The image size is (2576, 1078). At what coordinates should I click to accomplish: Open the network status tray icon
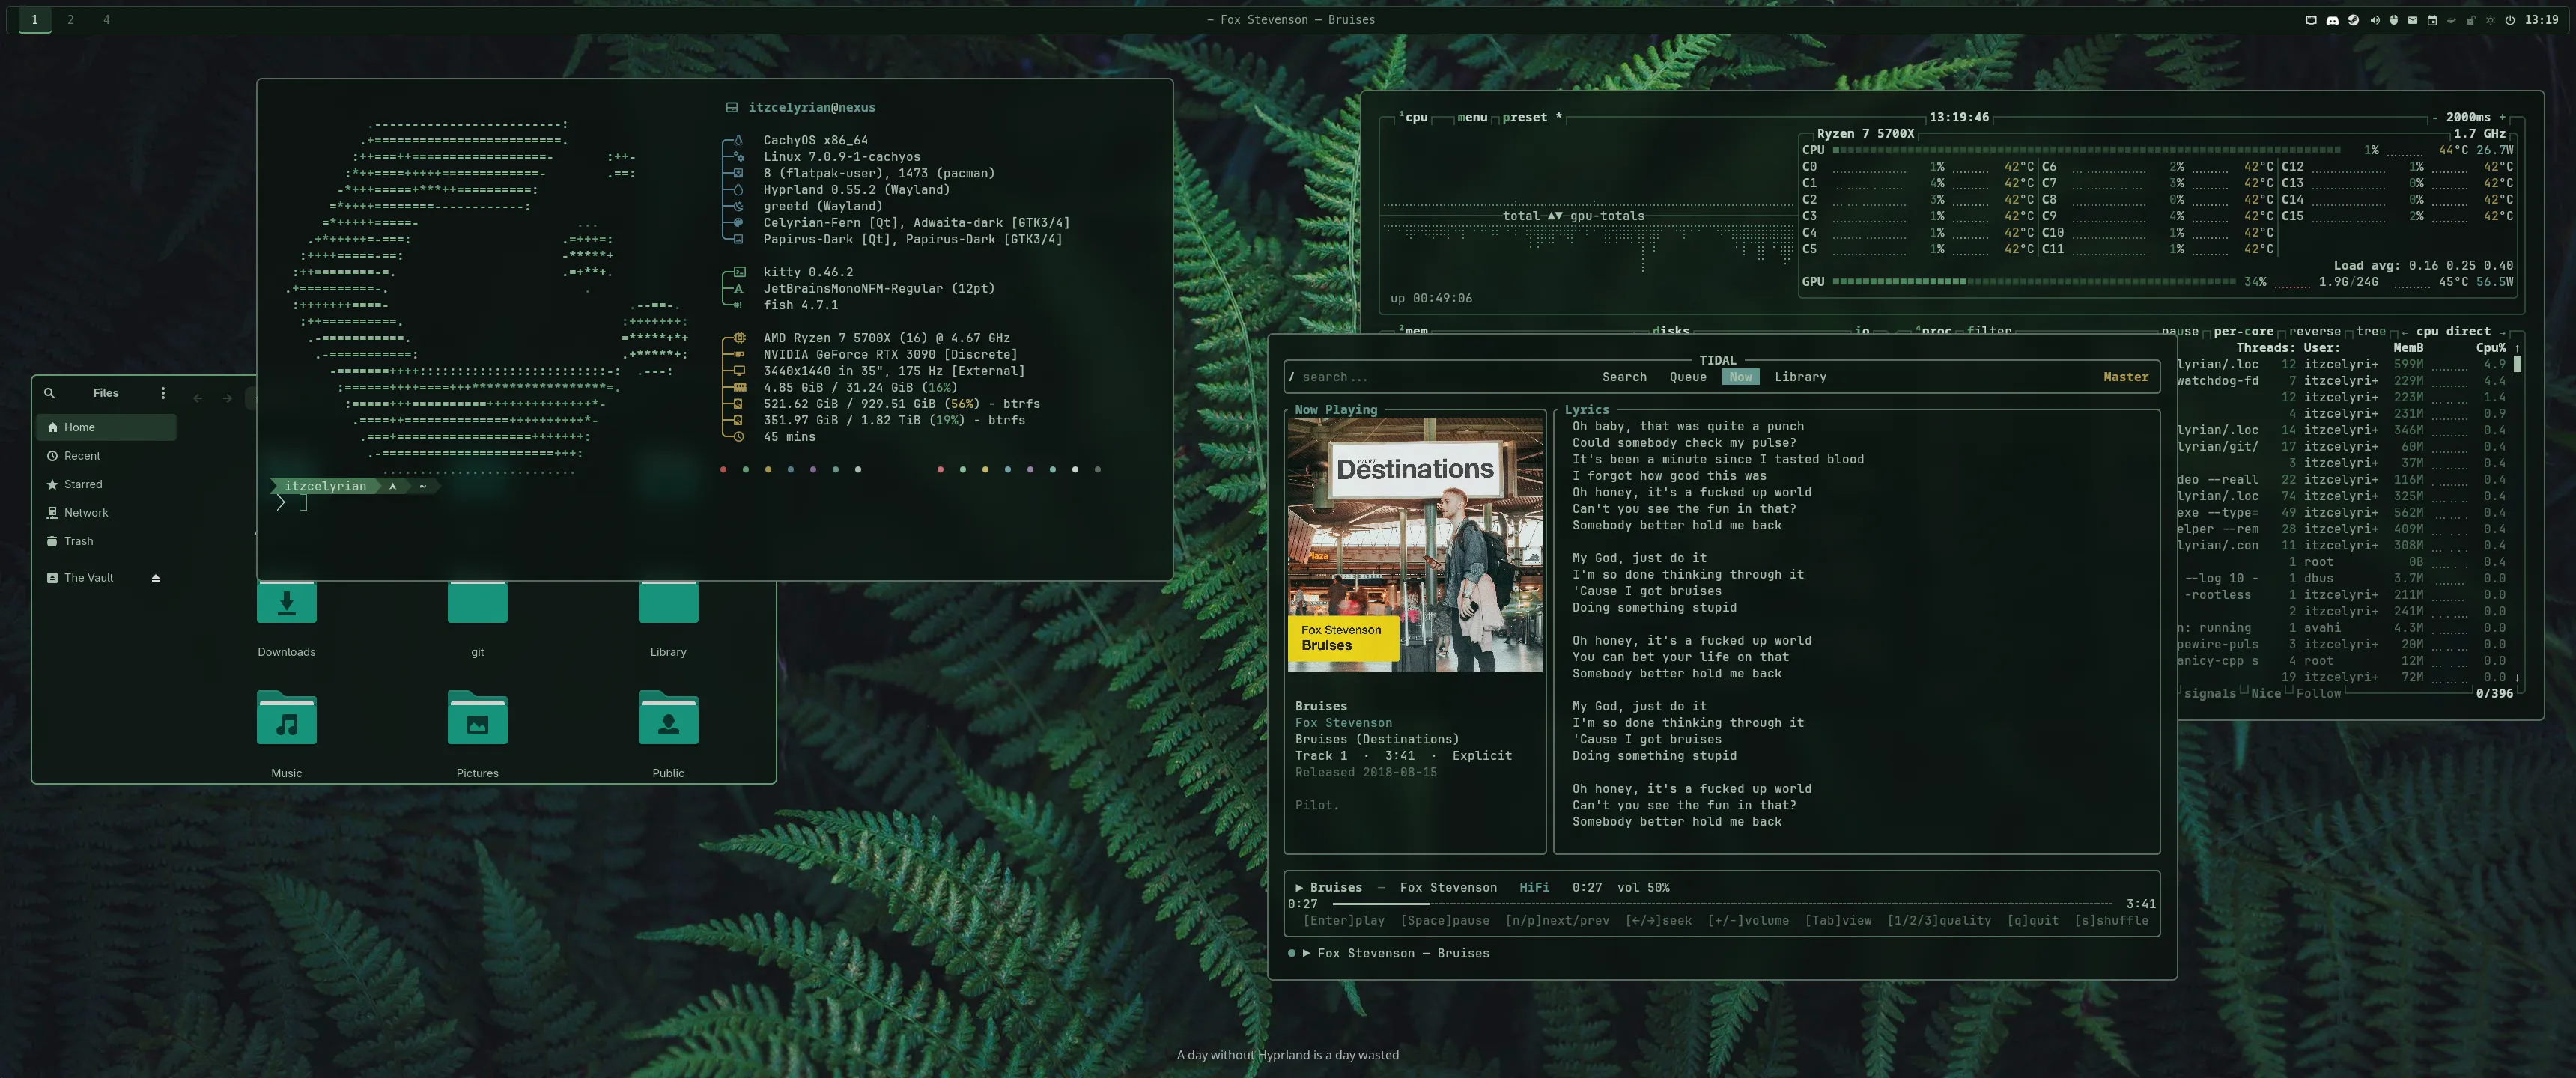tap(2311, 20)
